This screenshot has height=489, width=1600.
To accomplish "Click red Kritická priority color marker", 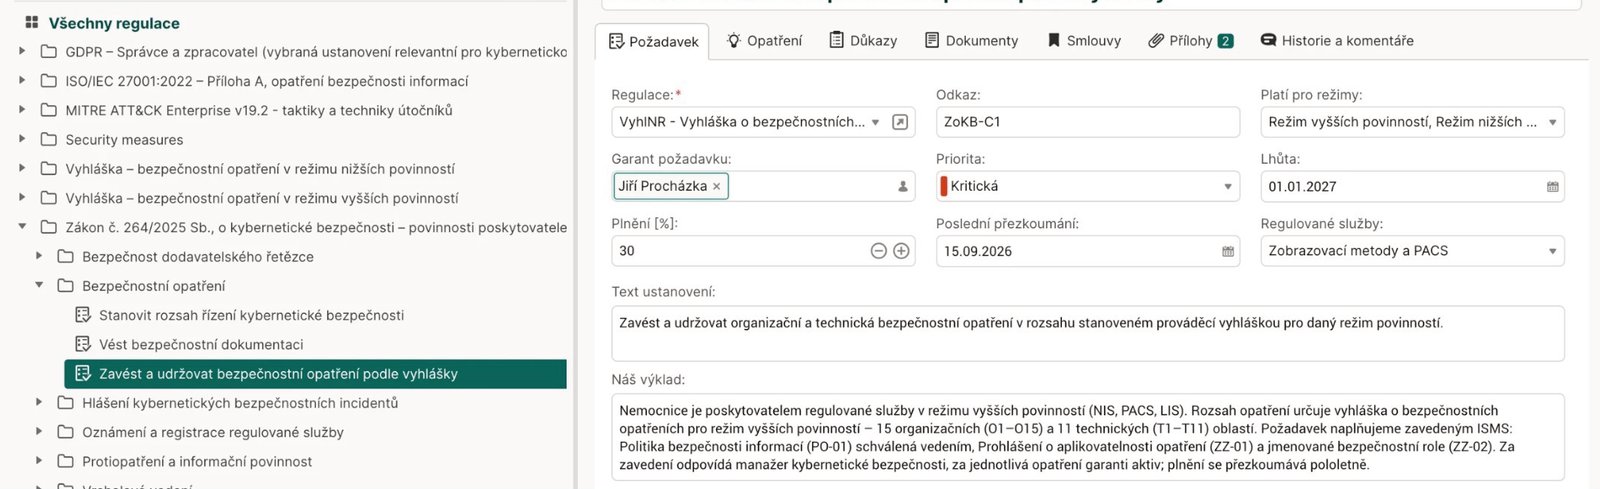I will click(x=943, y=186).
